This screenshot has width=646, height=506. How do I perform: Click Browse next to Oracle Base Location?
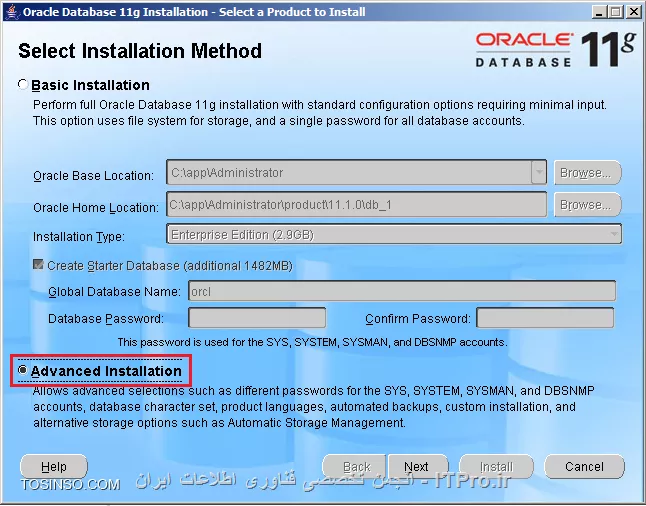587,172
